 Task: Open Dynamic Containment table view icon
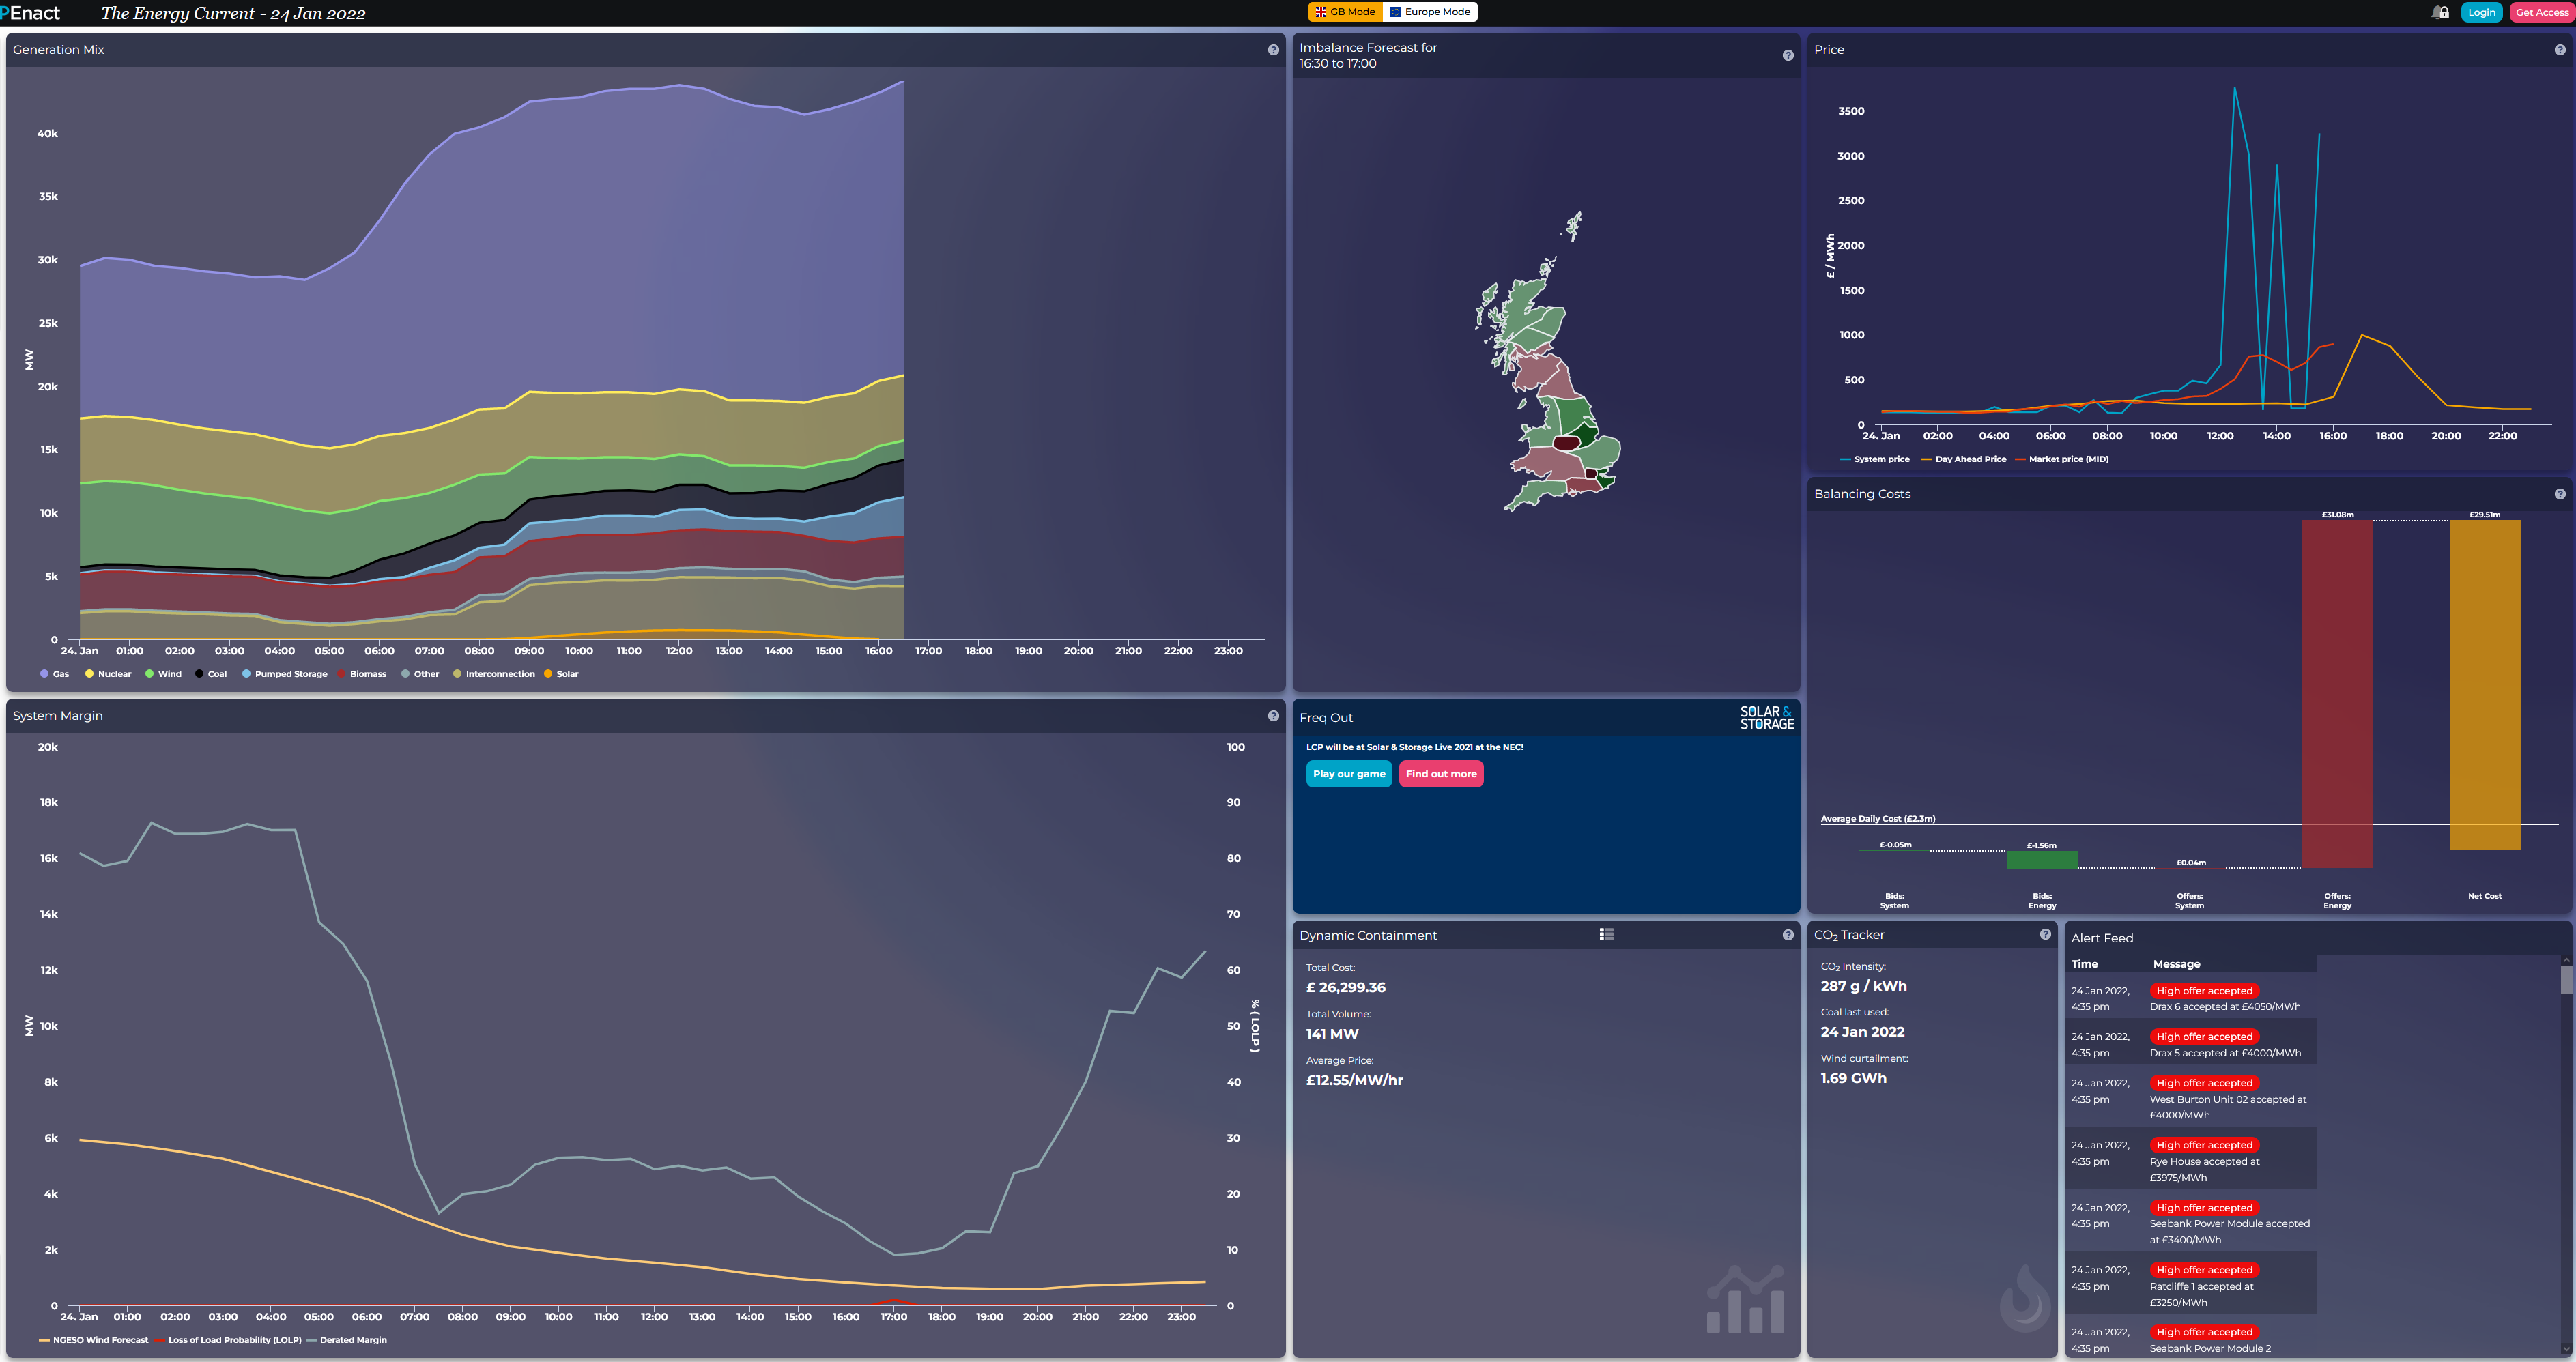1606,934
